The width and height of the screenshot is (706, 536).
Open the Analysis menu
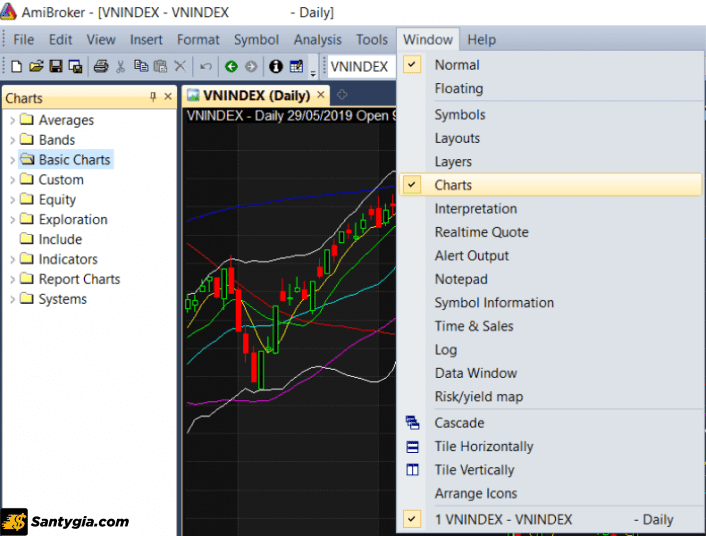[317, 40]
